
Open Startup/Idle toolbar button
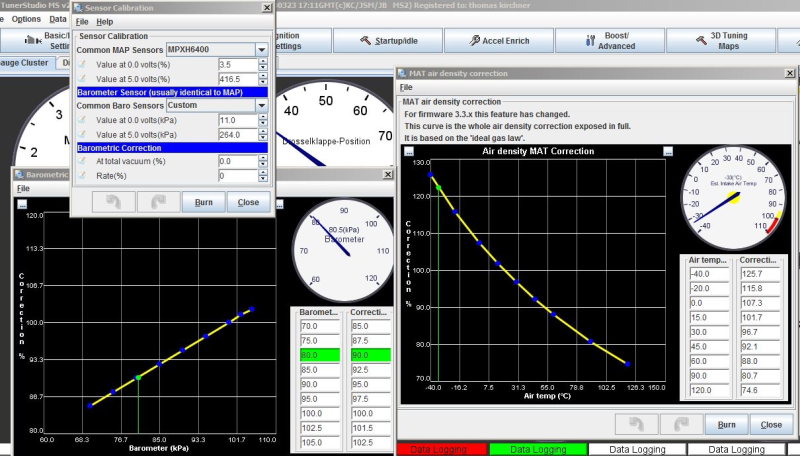(387, 41)
